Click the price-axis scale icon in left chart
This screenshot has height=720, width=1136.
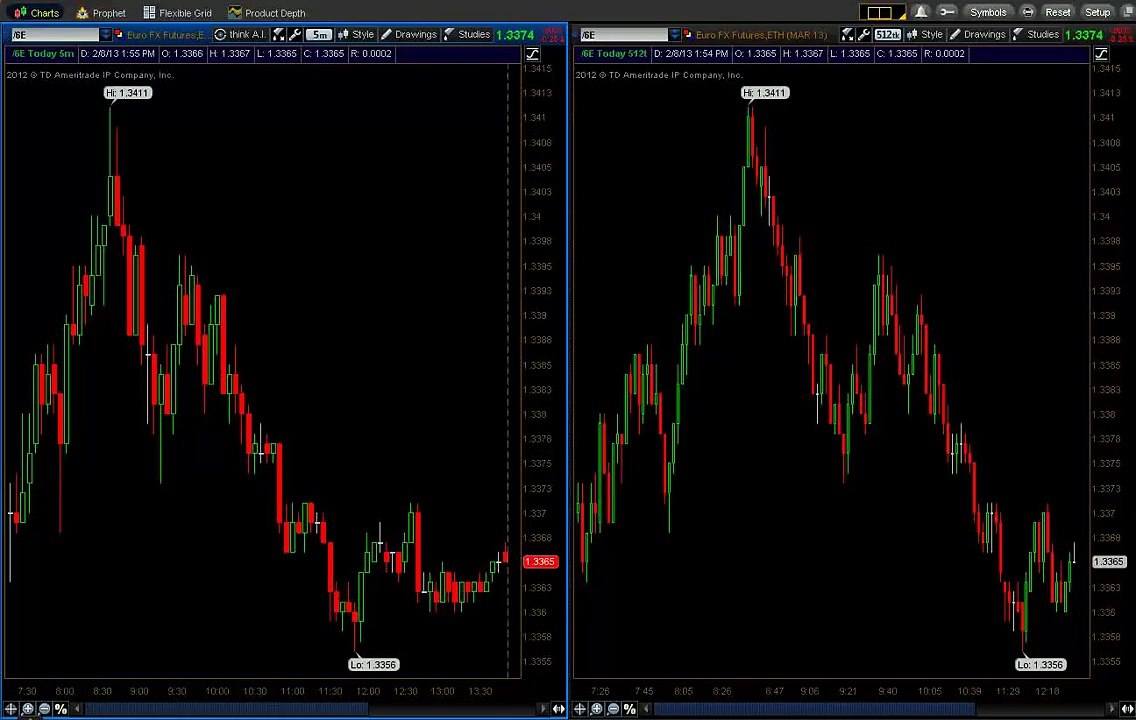click(x=532, y=54)
